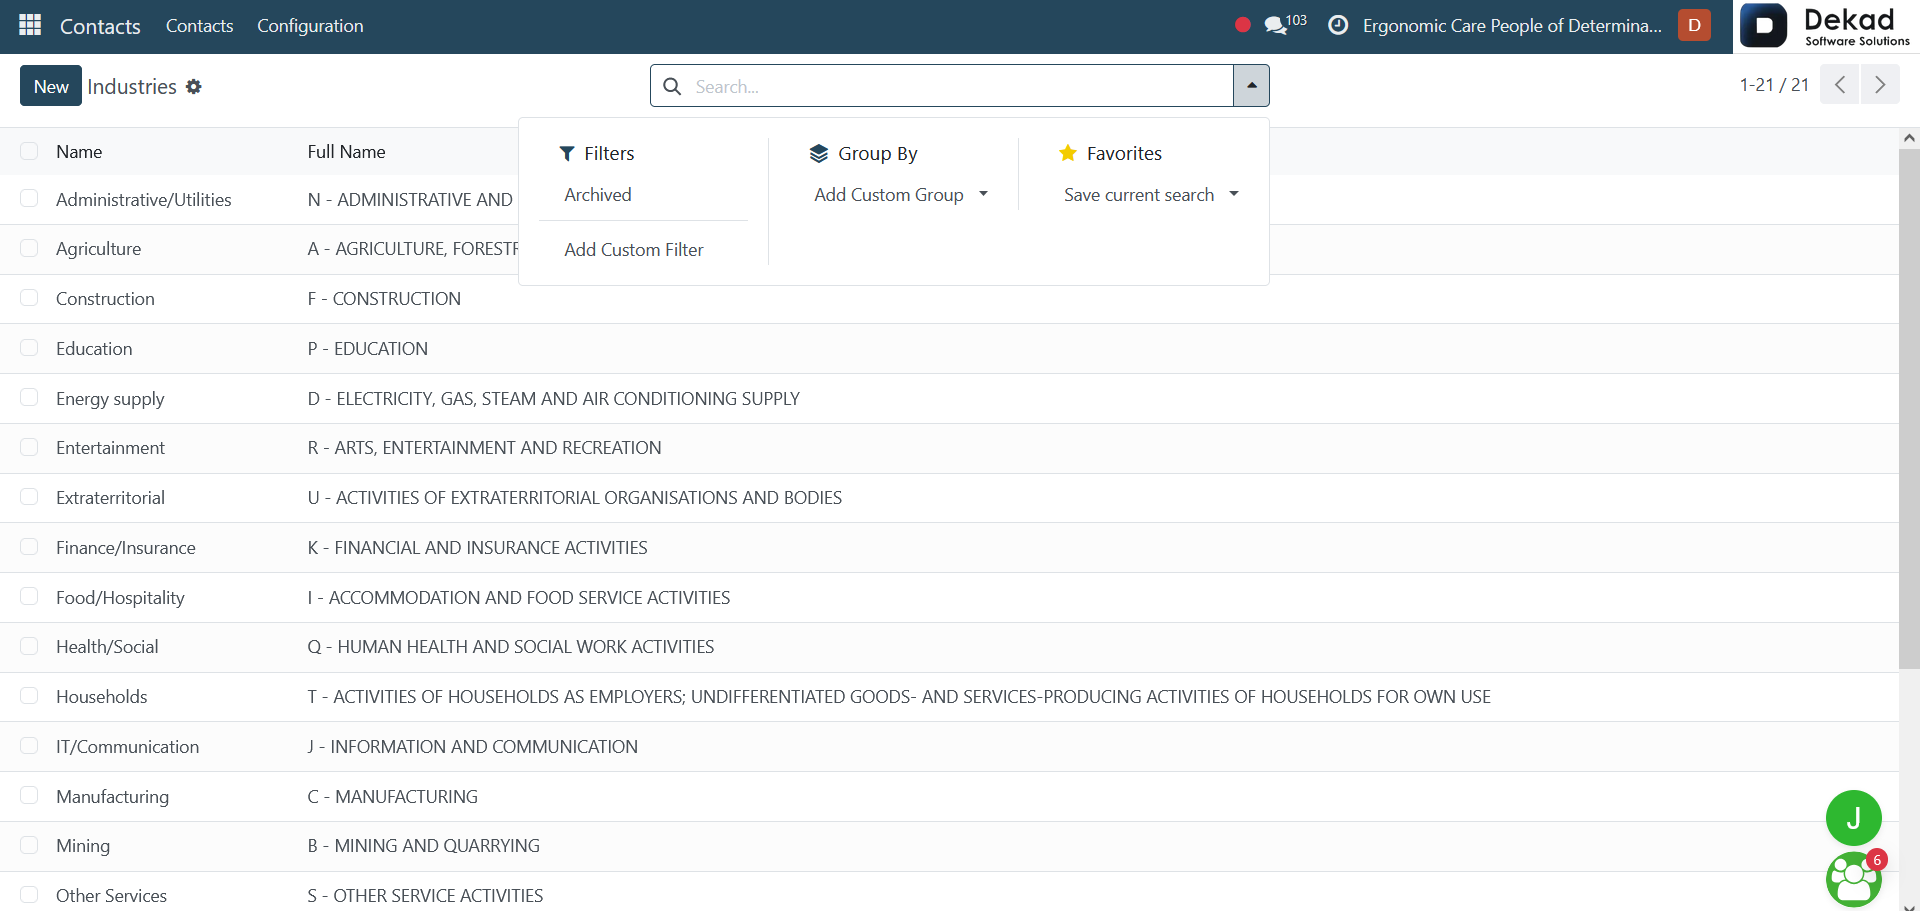Open the Add Custom Group dropdown
Image resolution: width=1920 pixels, height=911 pixels.
point(900,195)
